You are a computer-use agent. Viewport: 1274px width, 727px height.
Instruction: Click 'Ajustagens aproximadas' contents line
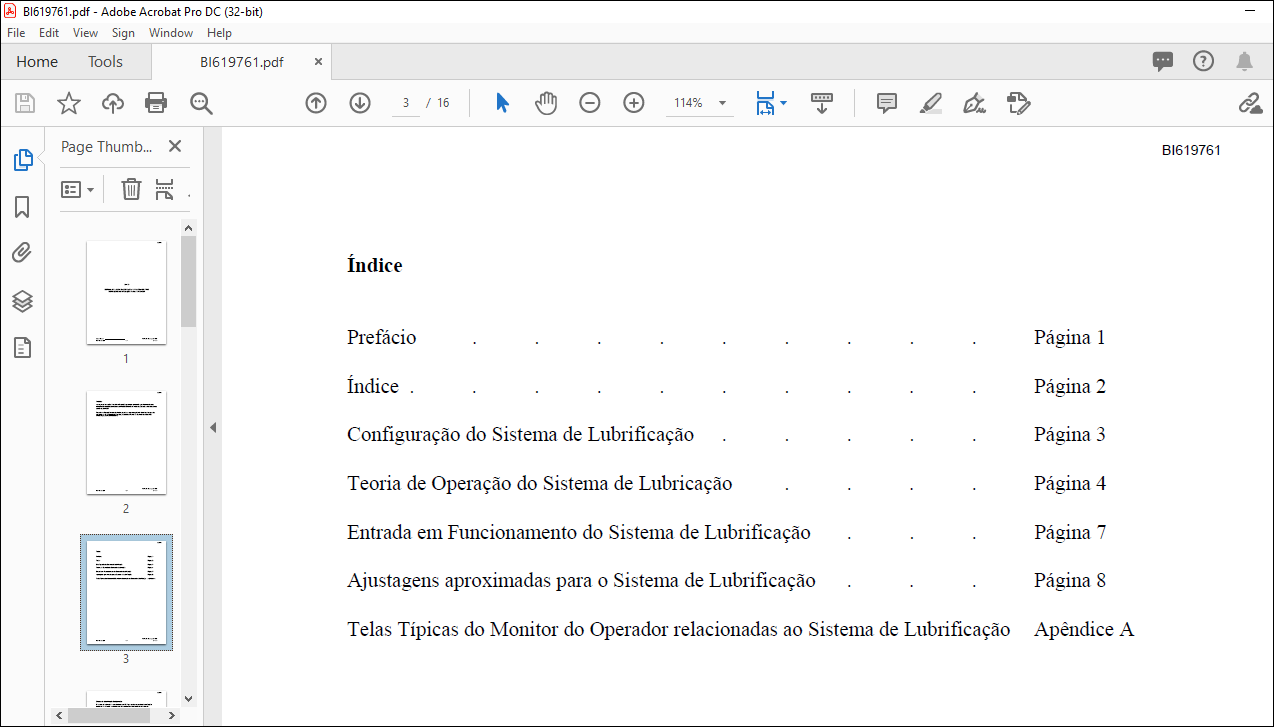pyautogui.click(x=581, y=580)
